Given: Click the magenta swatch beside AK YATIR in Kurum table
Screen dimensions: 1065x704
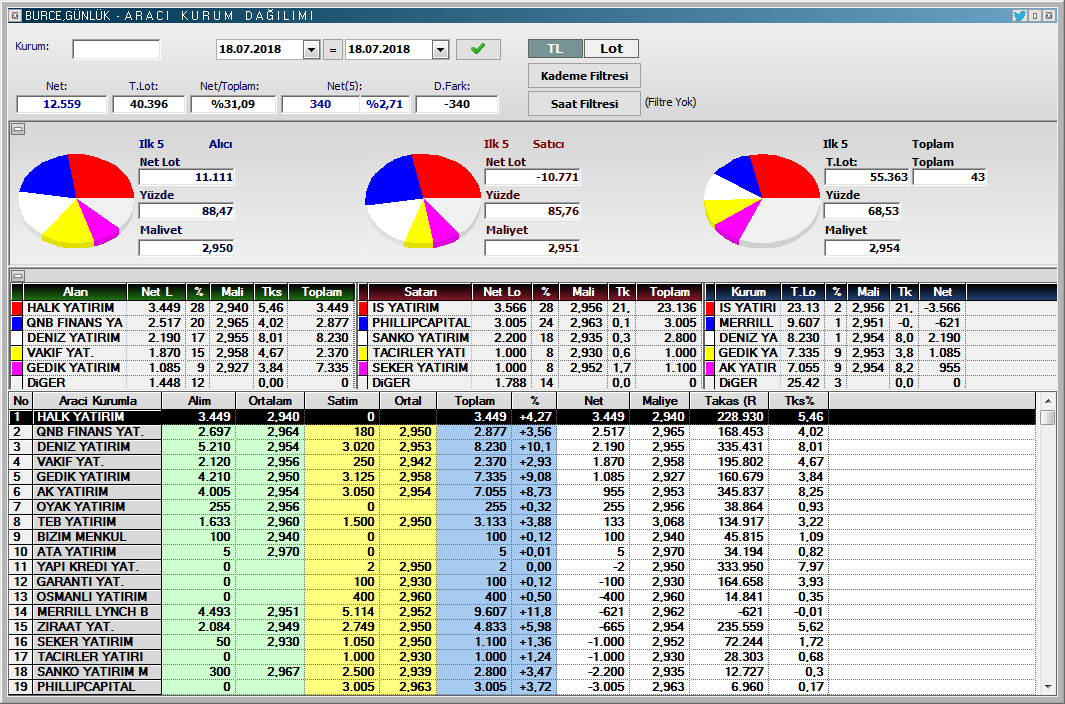Looking at the screenshot, I should tap(710, 368).
